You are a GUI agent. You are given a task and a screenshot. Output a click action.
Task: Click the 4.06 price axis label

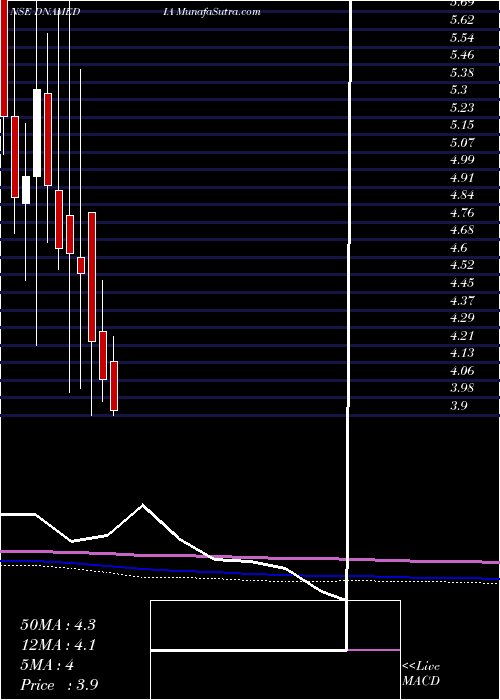tap(462, 371)
